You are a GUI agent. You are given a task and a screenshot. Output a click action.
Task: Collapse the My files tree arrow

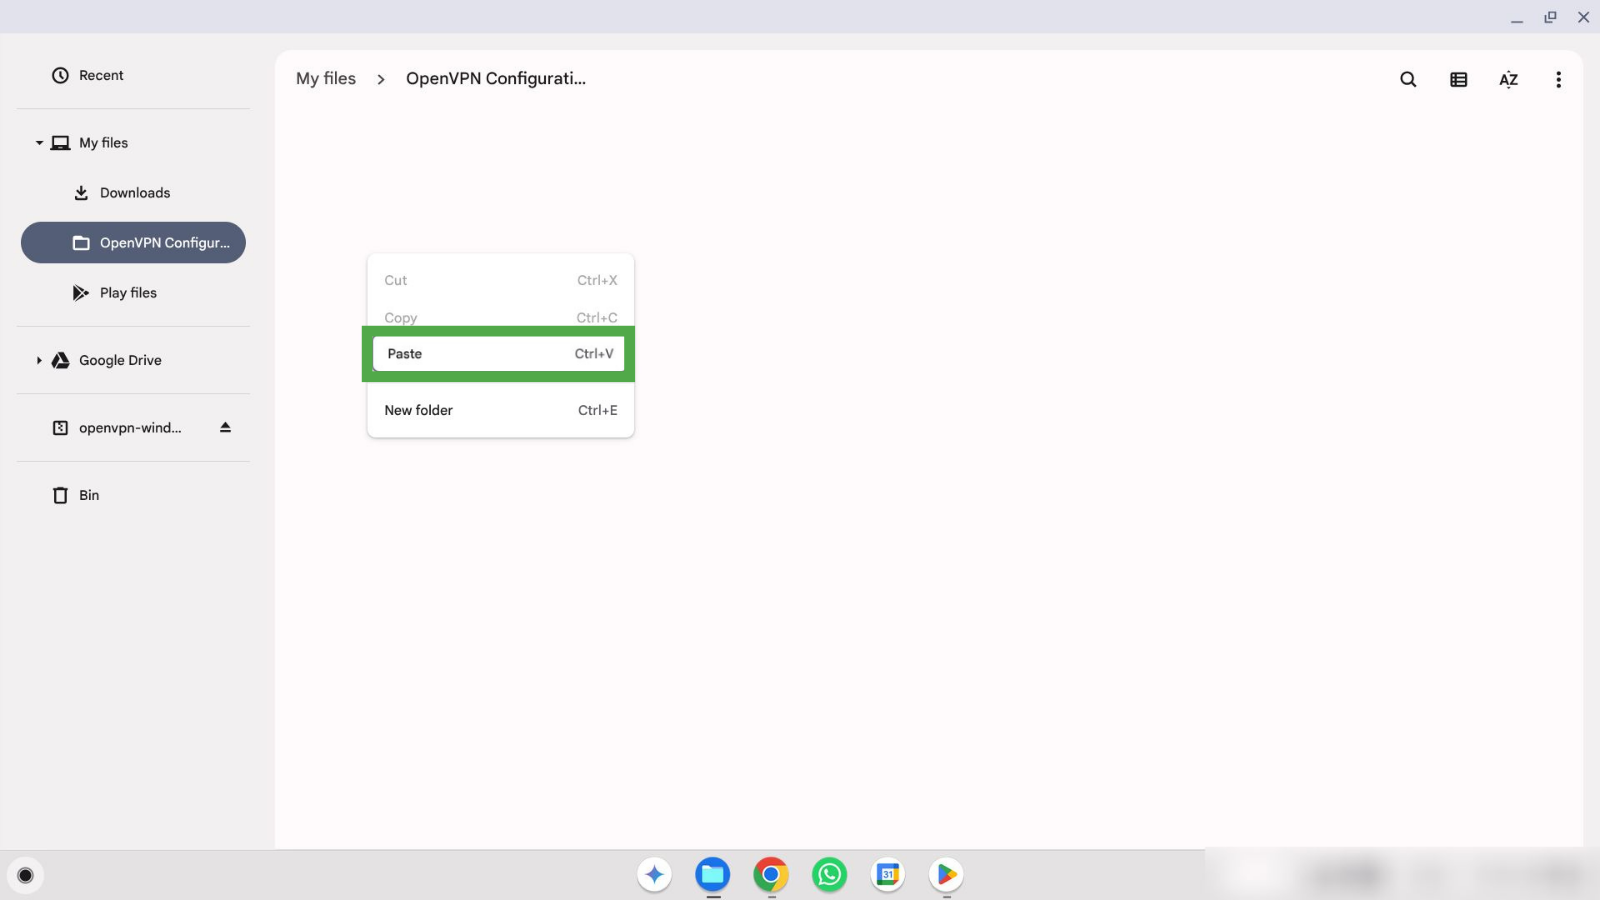39,143
